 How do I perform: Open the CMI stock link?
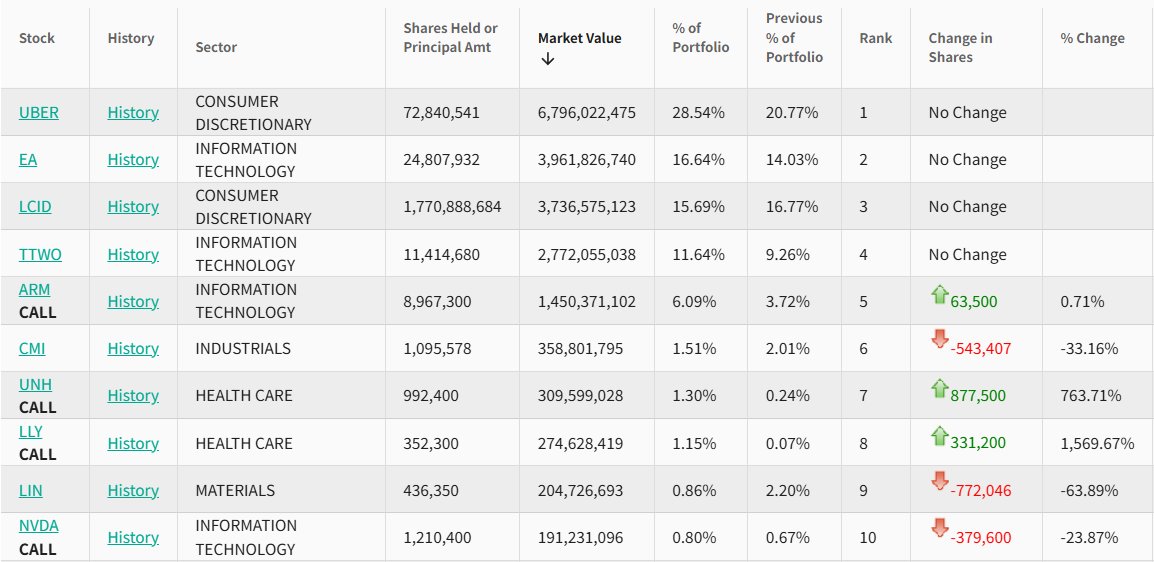(32, 348)
